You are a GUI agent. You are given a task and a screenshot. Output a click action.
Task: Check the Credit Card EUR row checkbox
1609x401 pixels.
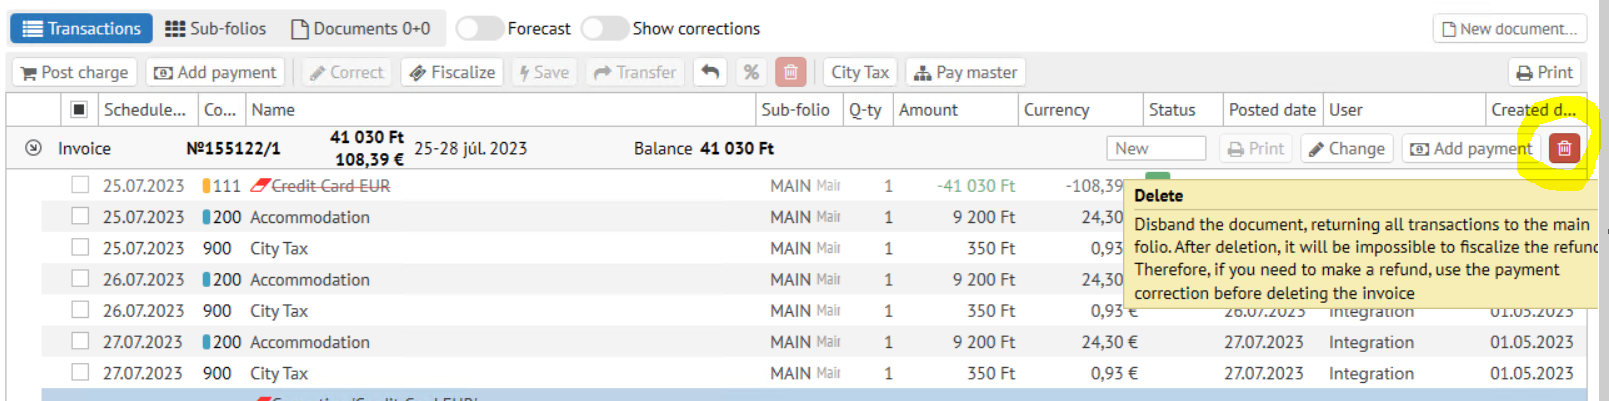click(x=80, y=185)
